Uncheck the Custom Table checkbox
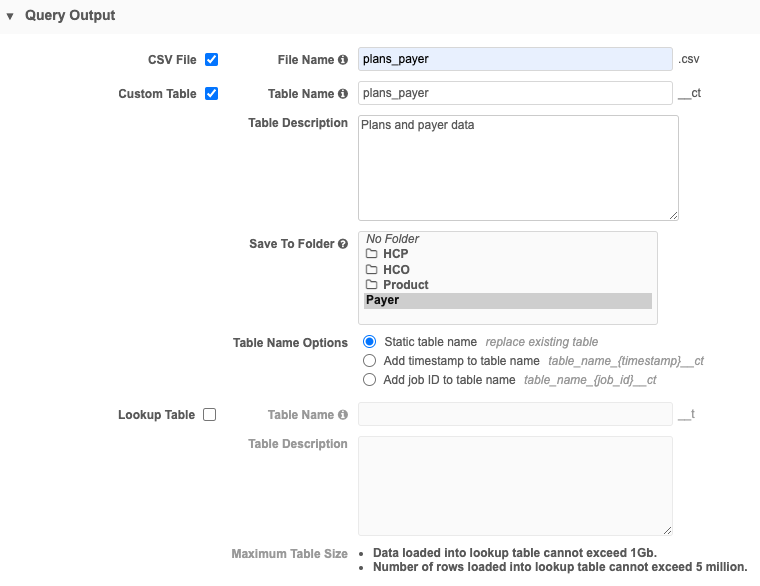 (x=211, y=94)
